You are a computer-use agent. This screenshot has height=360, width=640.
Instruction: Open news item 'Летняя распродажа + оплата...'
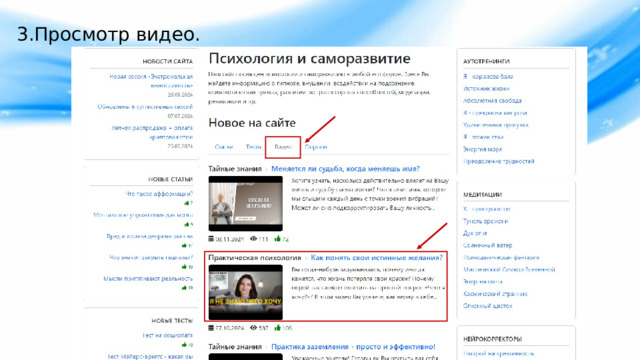pos(152,132)
